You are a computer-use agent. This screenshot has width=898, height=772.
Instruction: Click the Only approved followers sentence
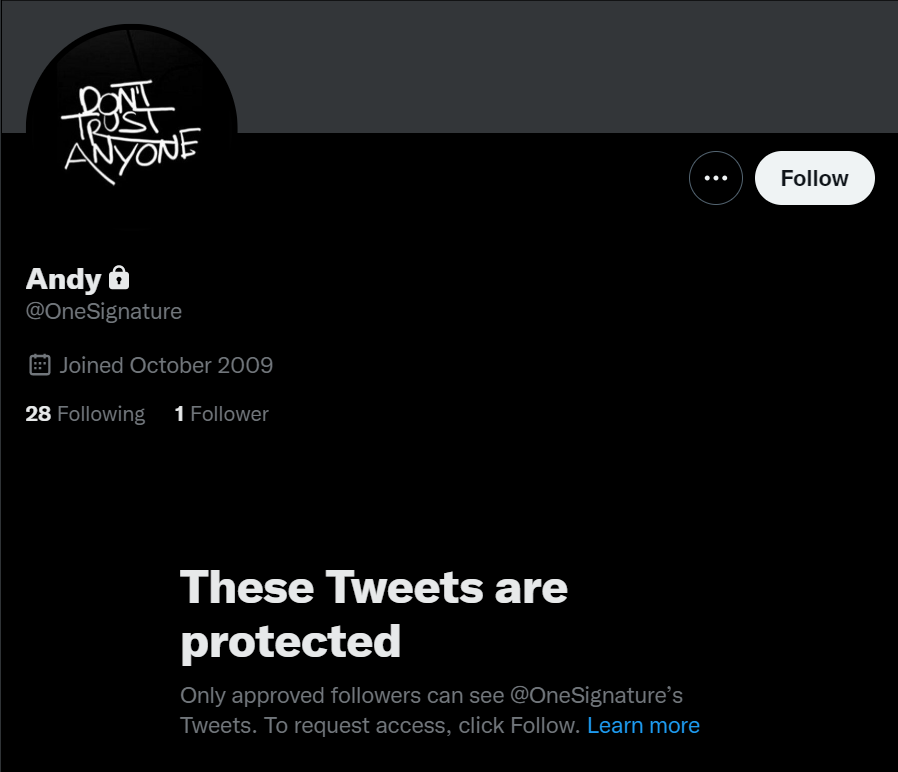tap(342, 694)
